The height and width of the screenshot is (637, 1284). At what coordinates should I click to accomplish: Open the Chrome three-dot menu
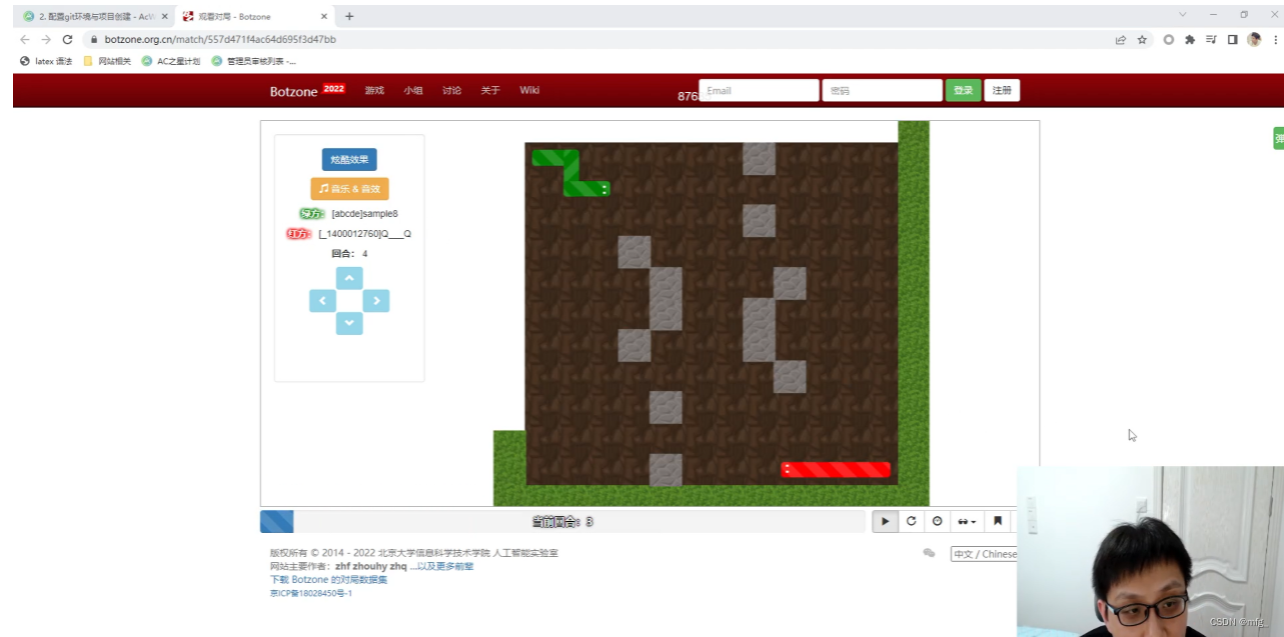point(1275,40)
